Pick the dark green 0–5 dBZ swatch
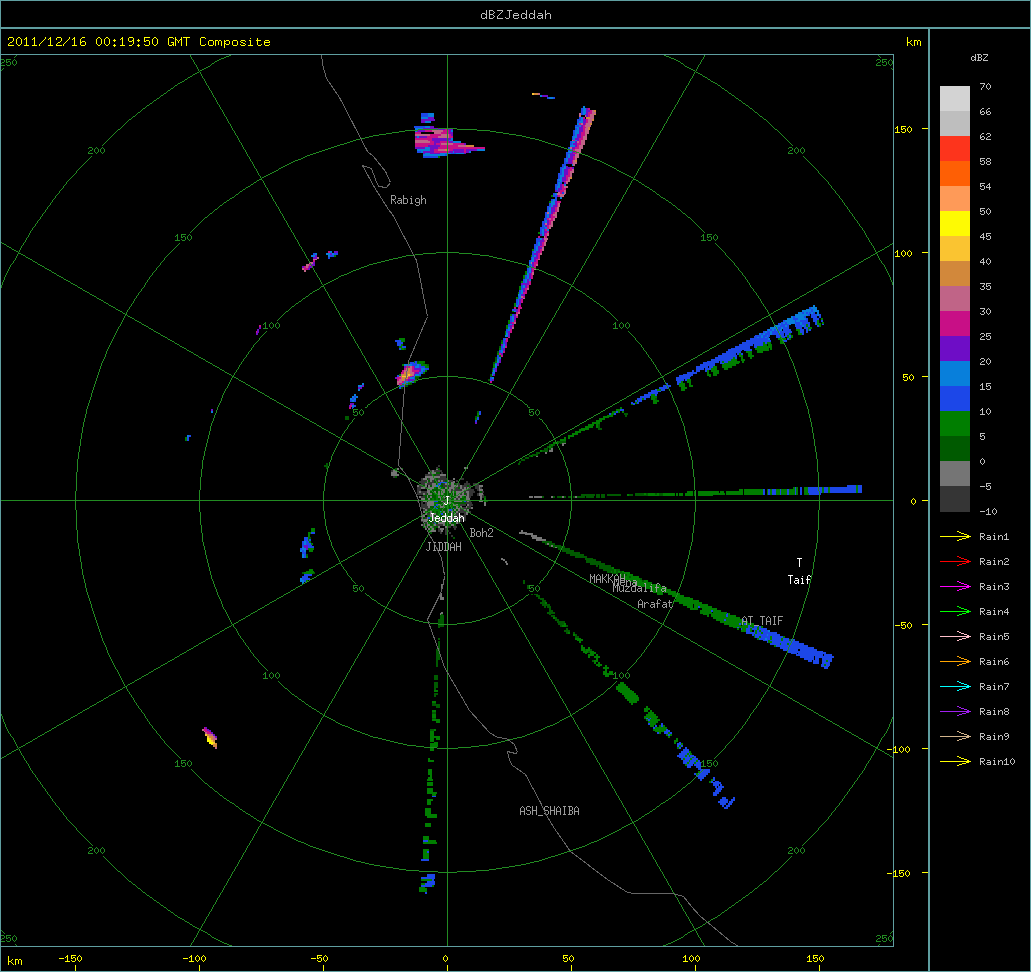The image size is (1031, 972). point(955,449)
